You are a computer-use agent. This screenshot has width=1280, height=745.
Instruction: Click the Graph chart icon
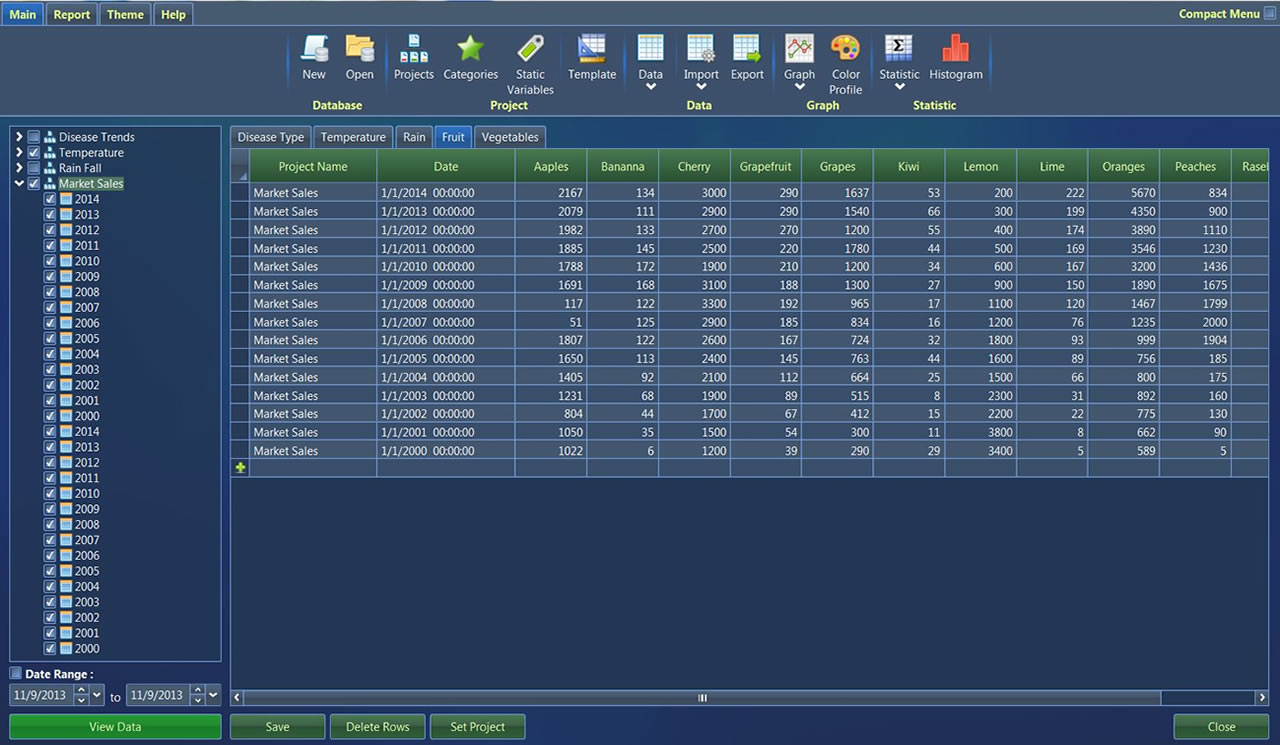[799, 48]
